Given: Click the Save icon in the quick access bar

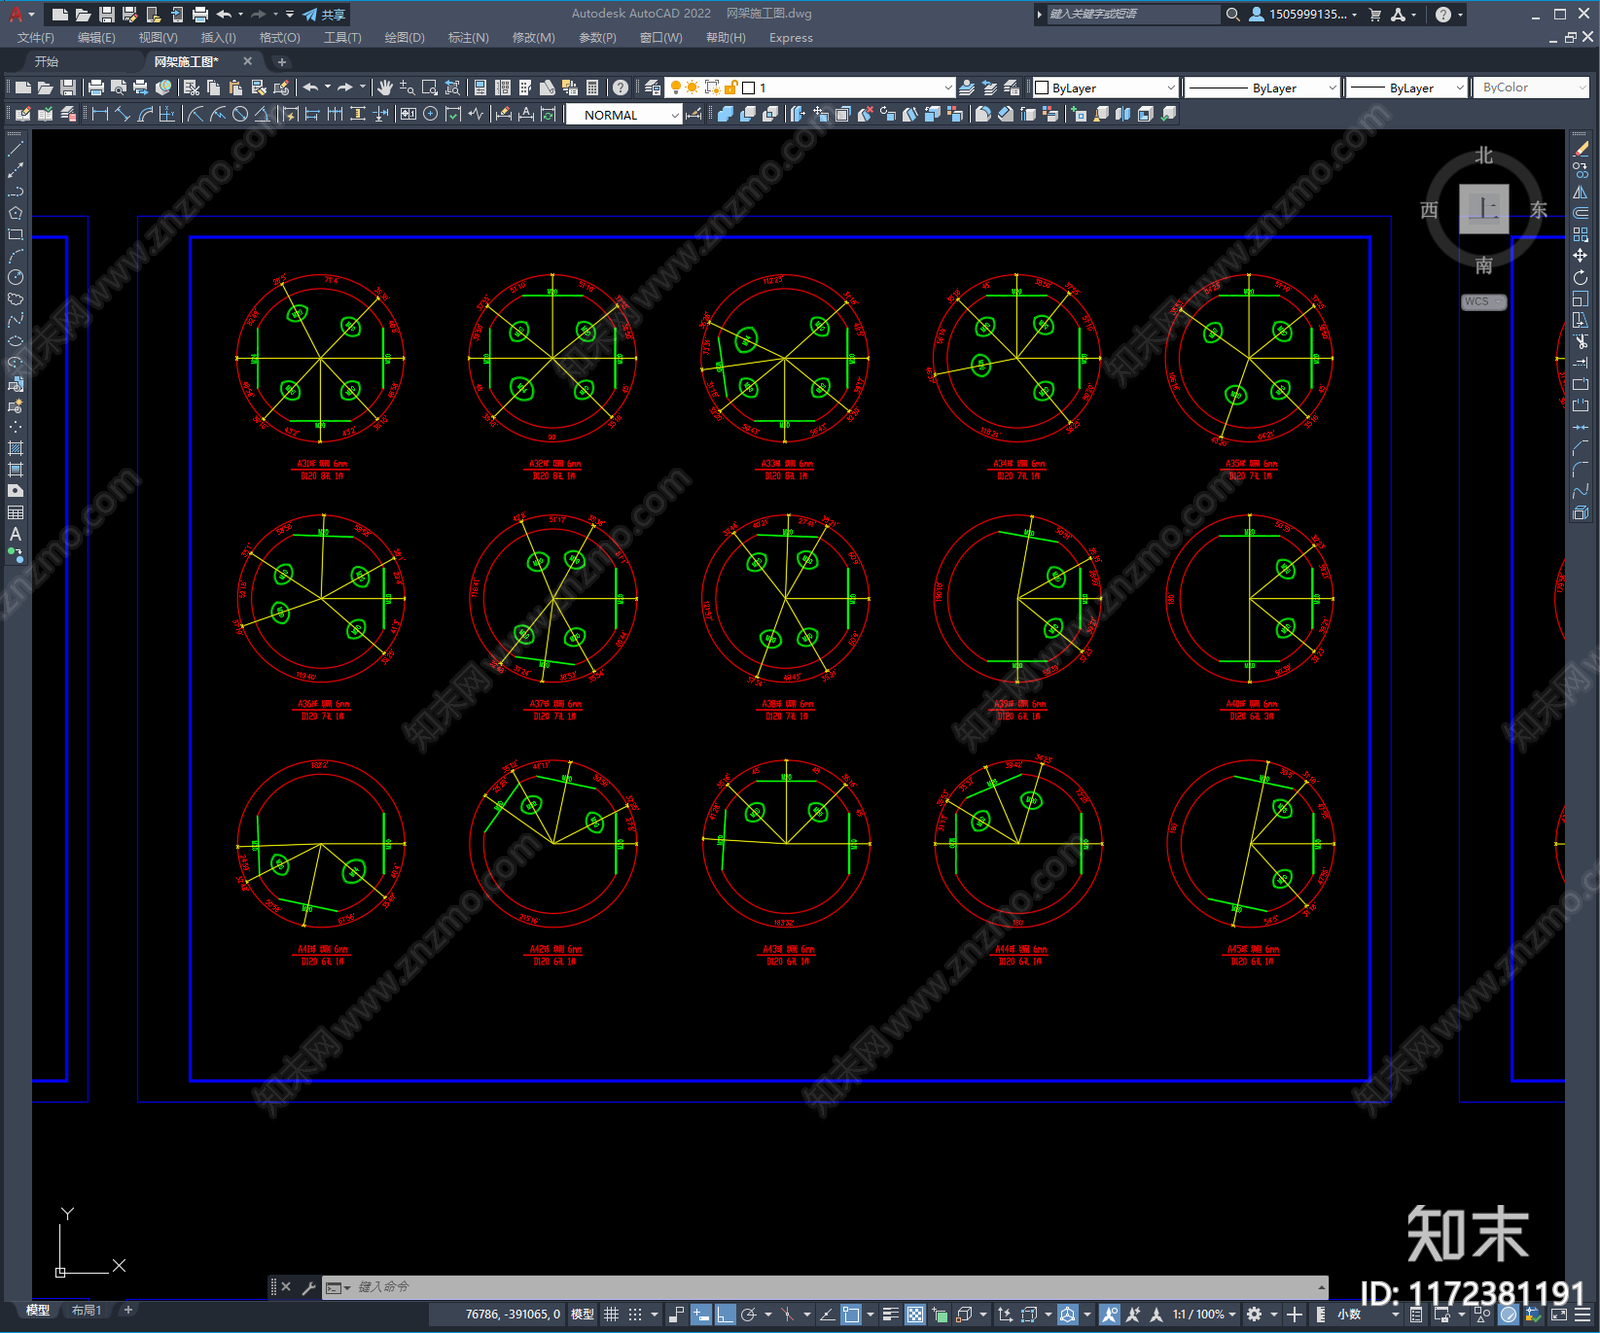Looking at the screenshot, I should click(x=107, y=14).
